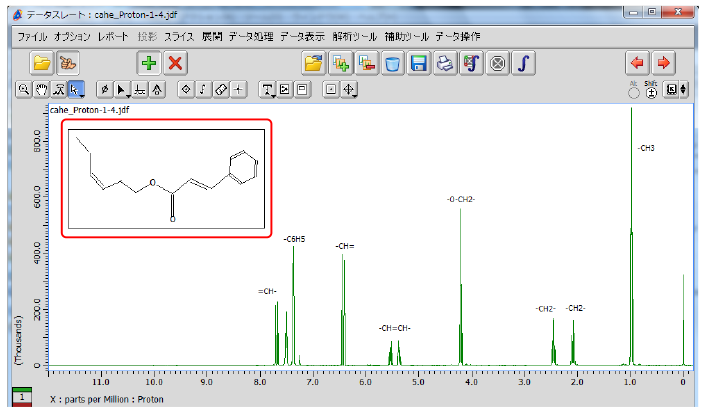Image resolution: width=704 pixels, height=415 pixels.
Task: Click the folder with blue arrow icon
Action: coord(313,63)
